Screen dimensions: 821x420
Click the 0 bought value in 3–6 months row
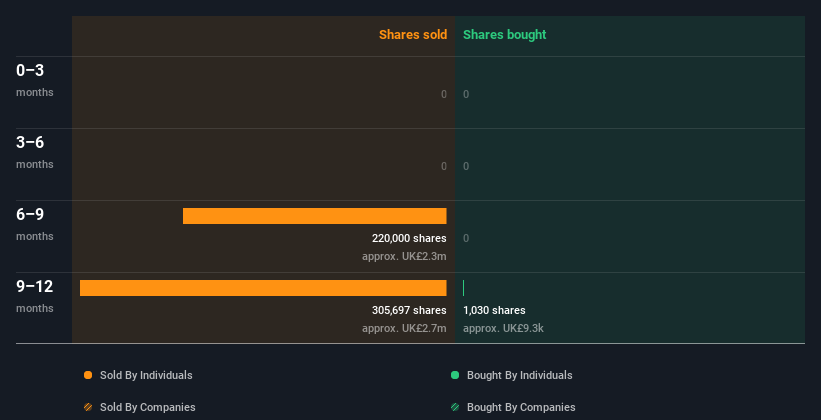point(466,166)
